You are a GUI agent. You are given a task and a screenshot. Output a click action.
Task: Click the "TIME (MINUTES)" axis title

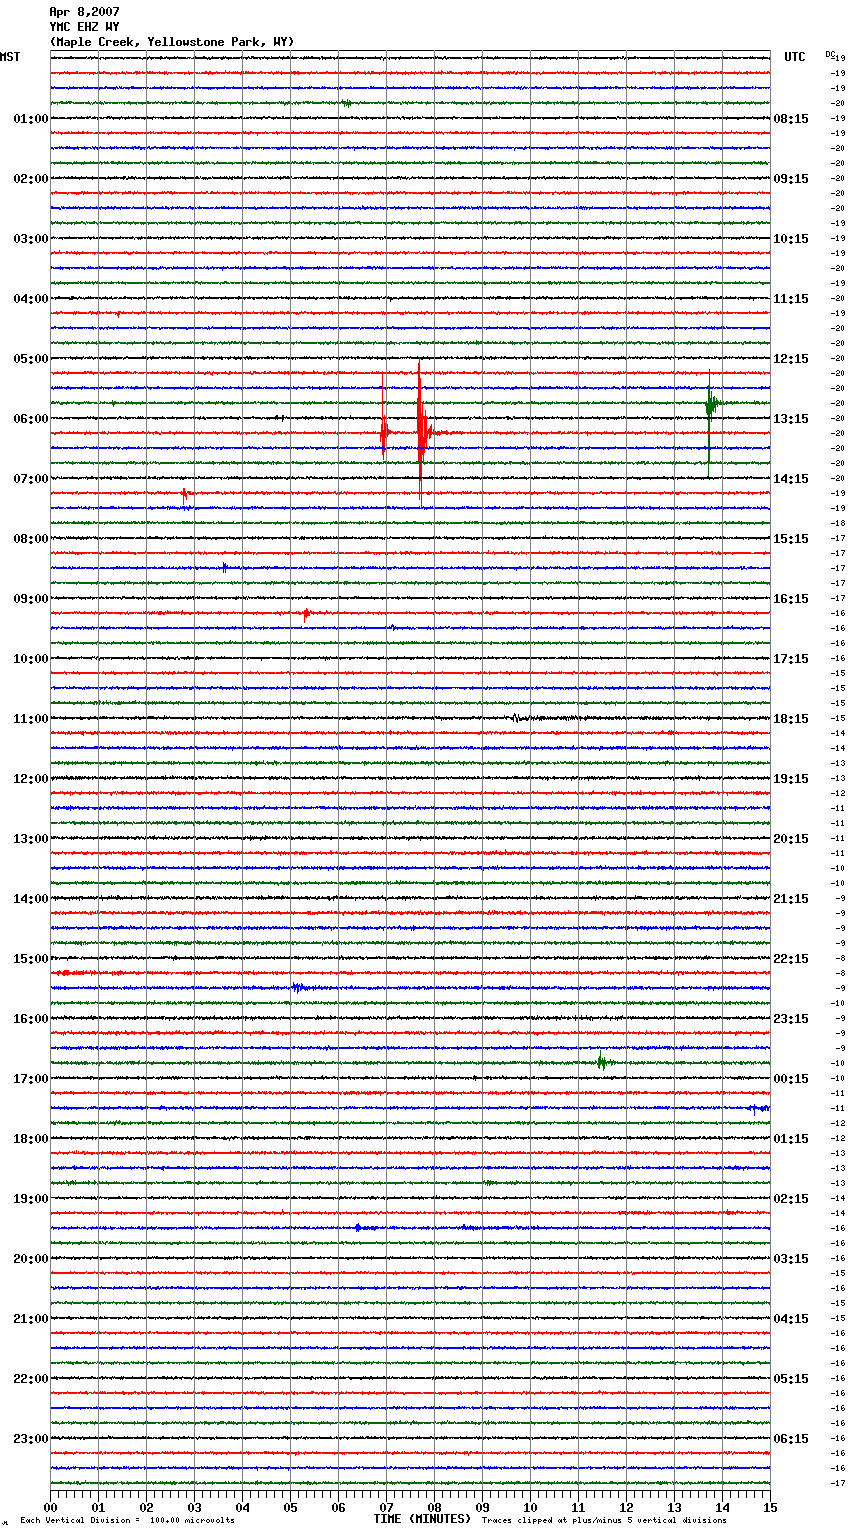pos(422,1519)
